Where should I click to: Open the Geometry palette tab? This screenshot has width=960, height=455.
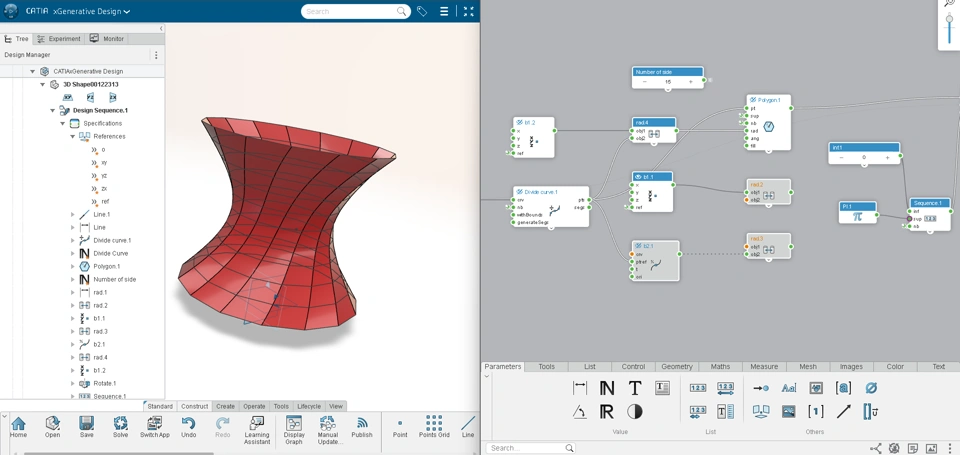click(677, 366)
